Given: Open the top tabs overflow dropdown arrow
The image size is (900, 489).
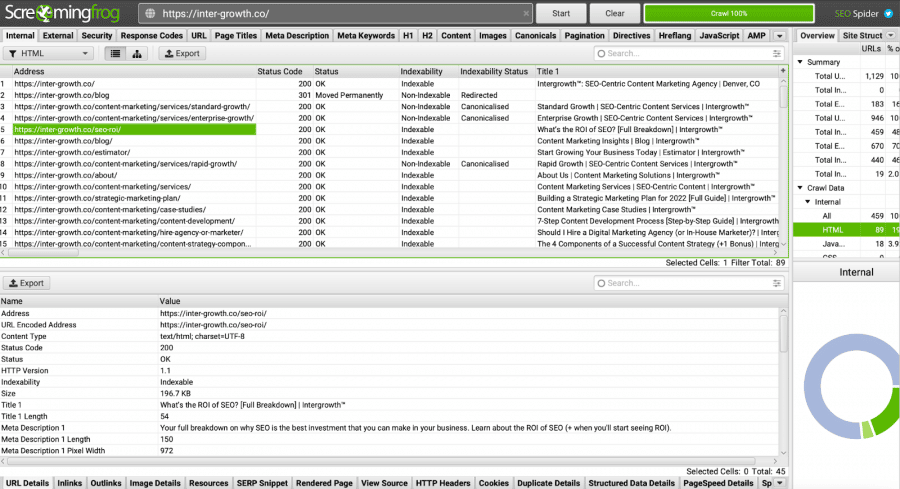Looking at the screenshot, I should click(x=779, y=36).
